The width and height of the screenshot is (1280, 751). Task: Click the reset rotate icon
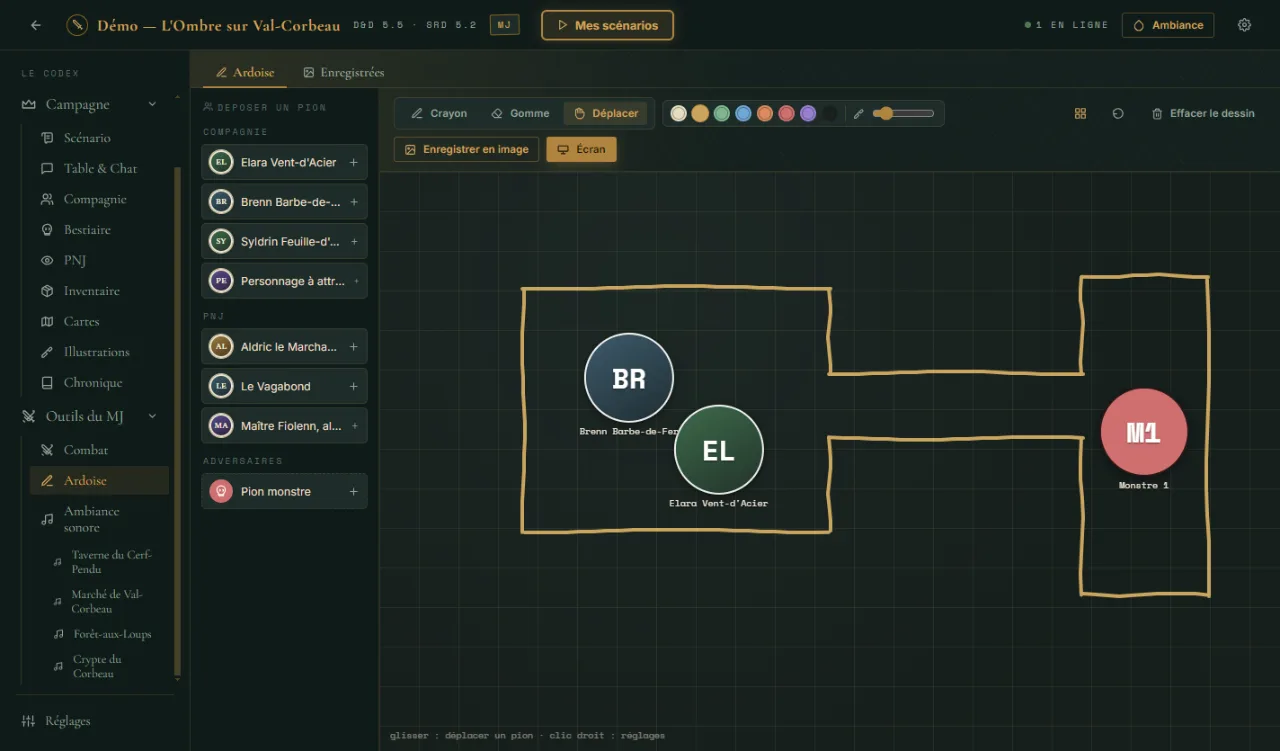1118,114
